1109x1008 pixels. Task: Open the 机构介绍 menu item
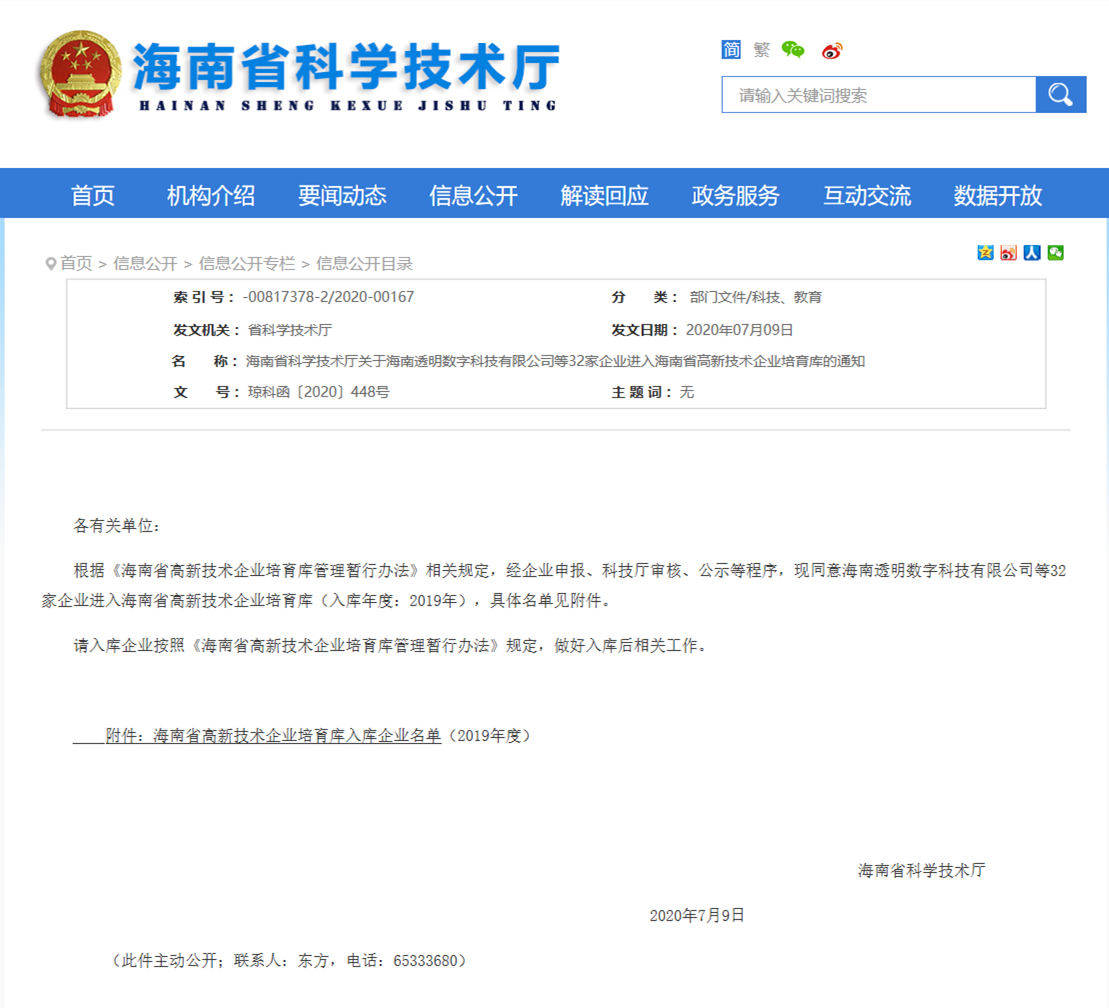pos(211,195)
